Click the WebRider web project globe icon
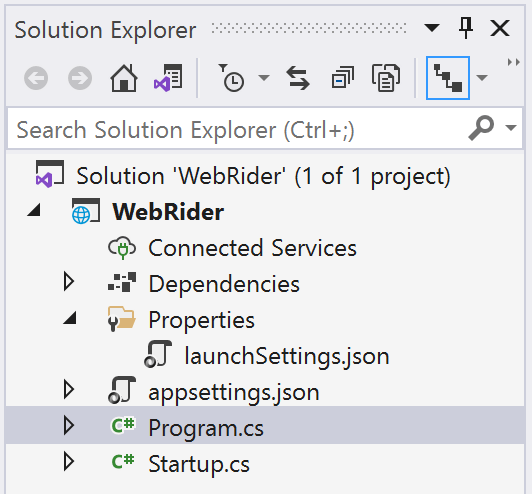The width and height of the screenshot is (532, 494). pos(86,211)
